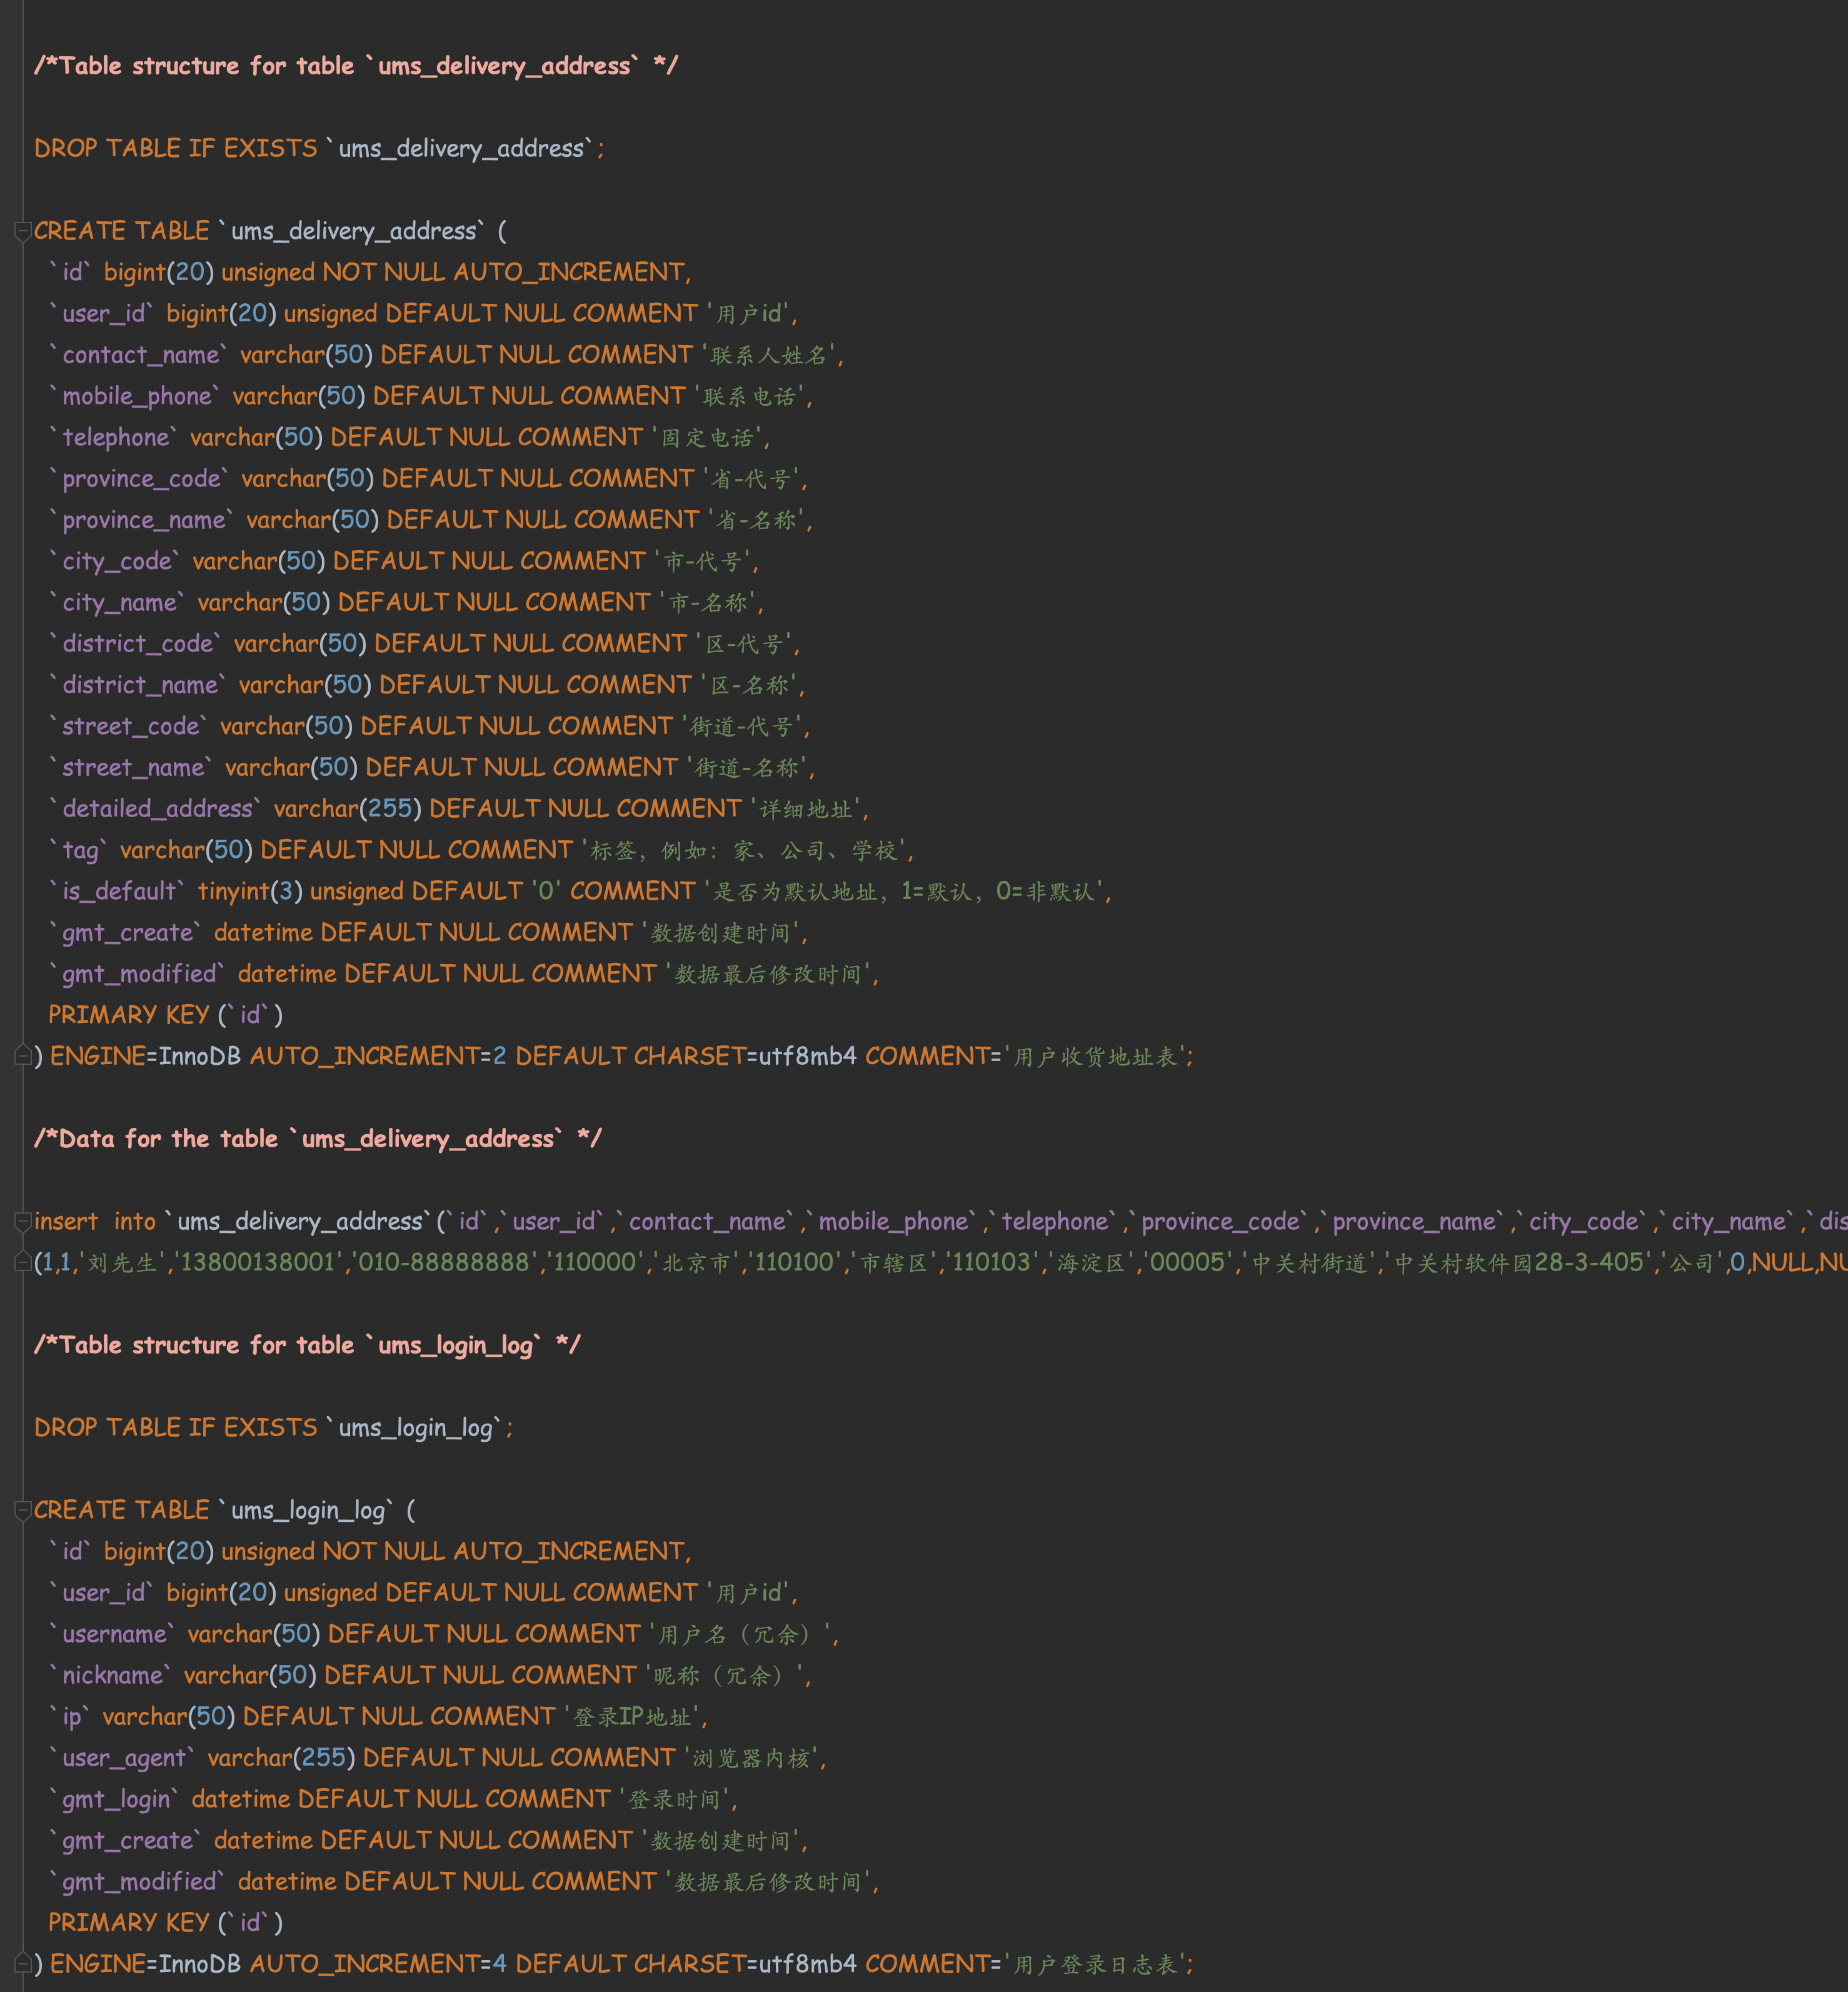
Task: Click the city_name column definition line
Action: 407,602
